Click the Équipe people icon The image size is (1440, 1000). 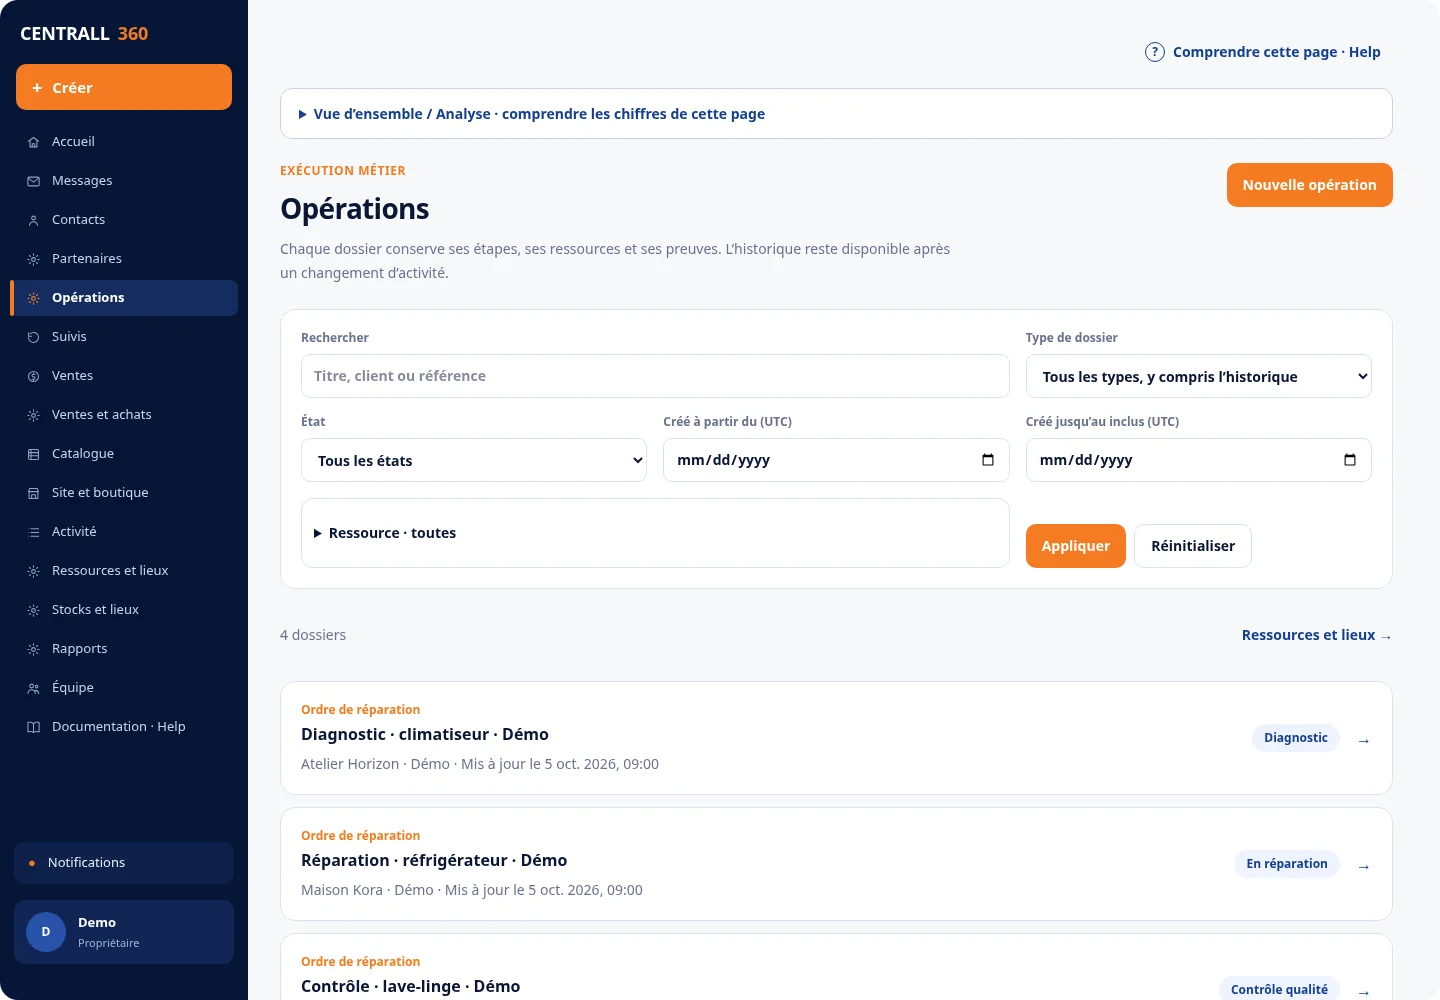[33, 688]
